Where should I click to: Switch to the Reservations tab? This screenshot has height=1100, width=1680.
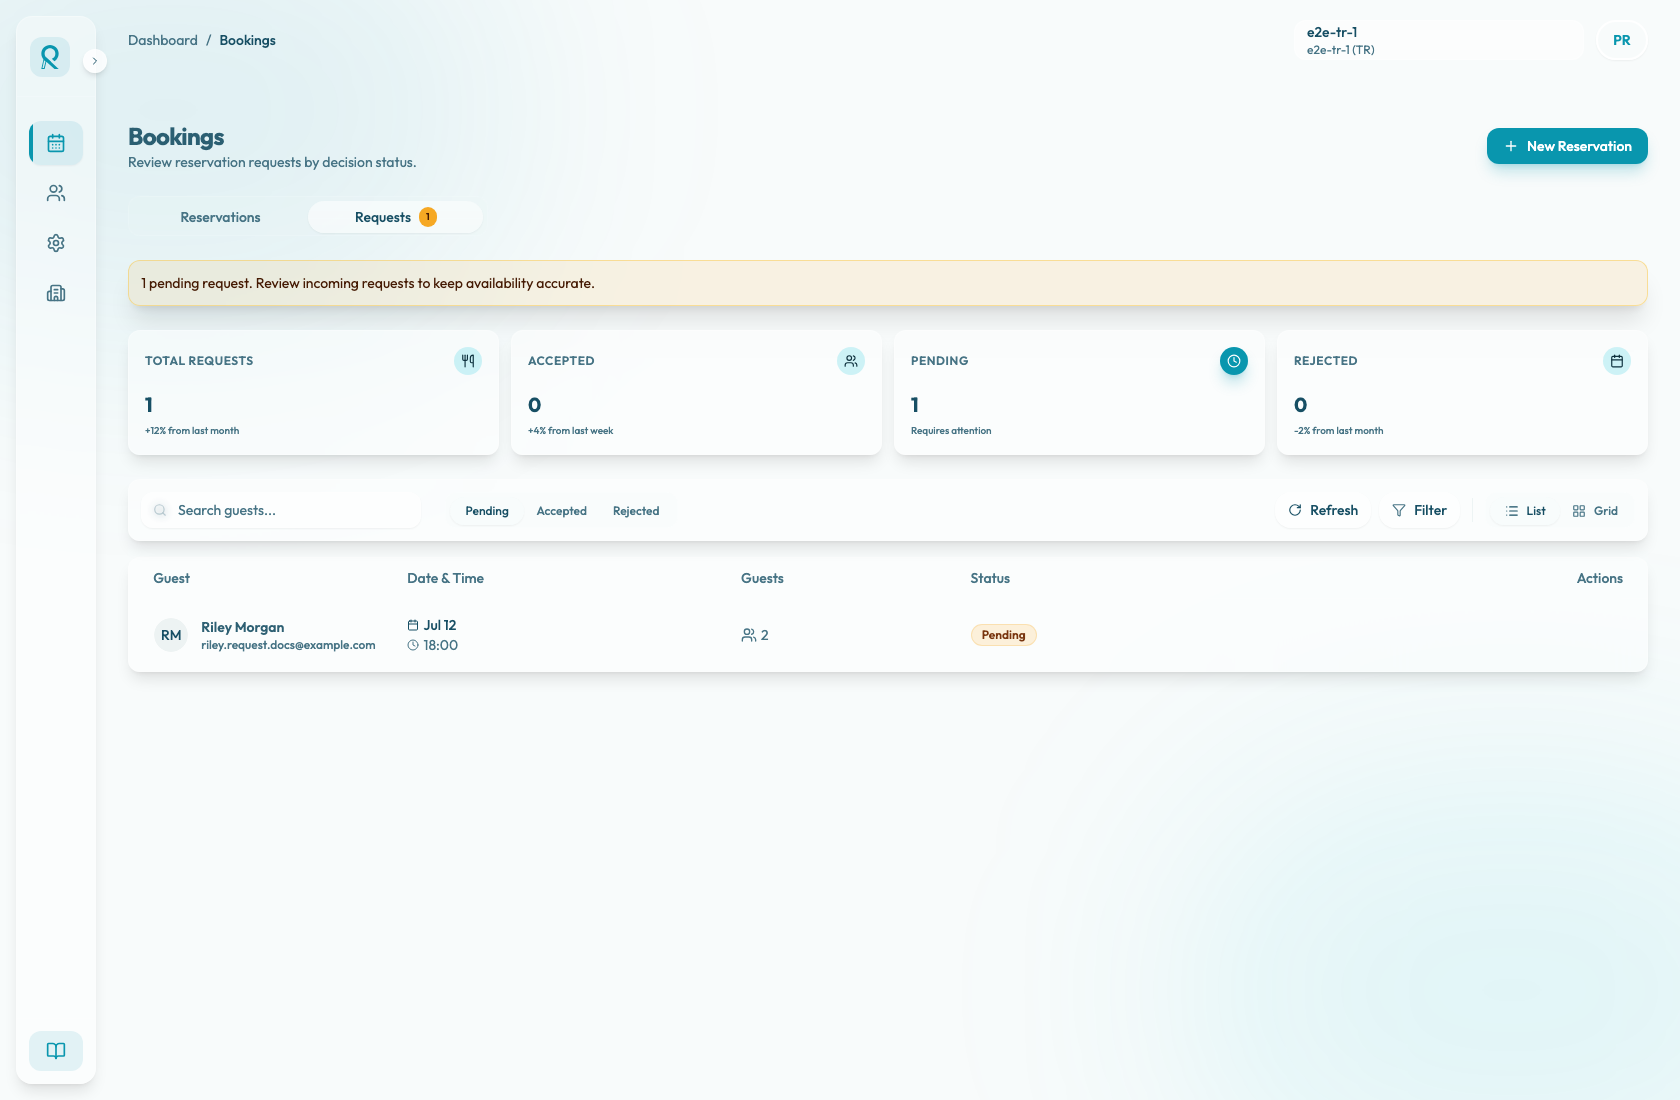(x=220, y=217)
